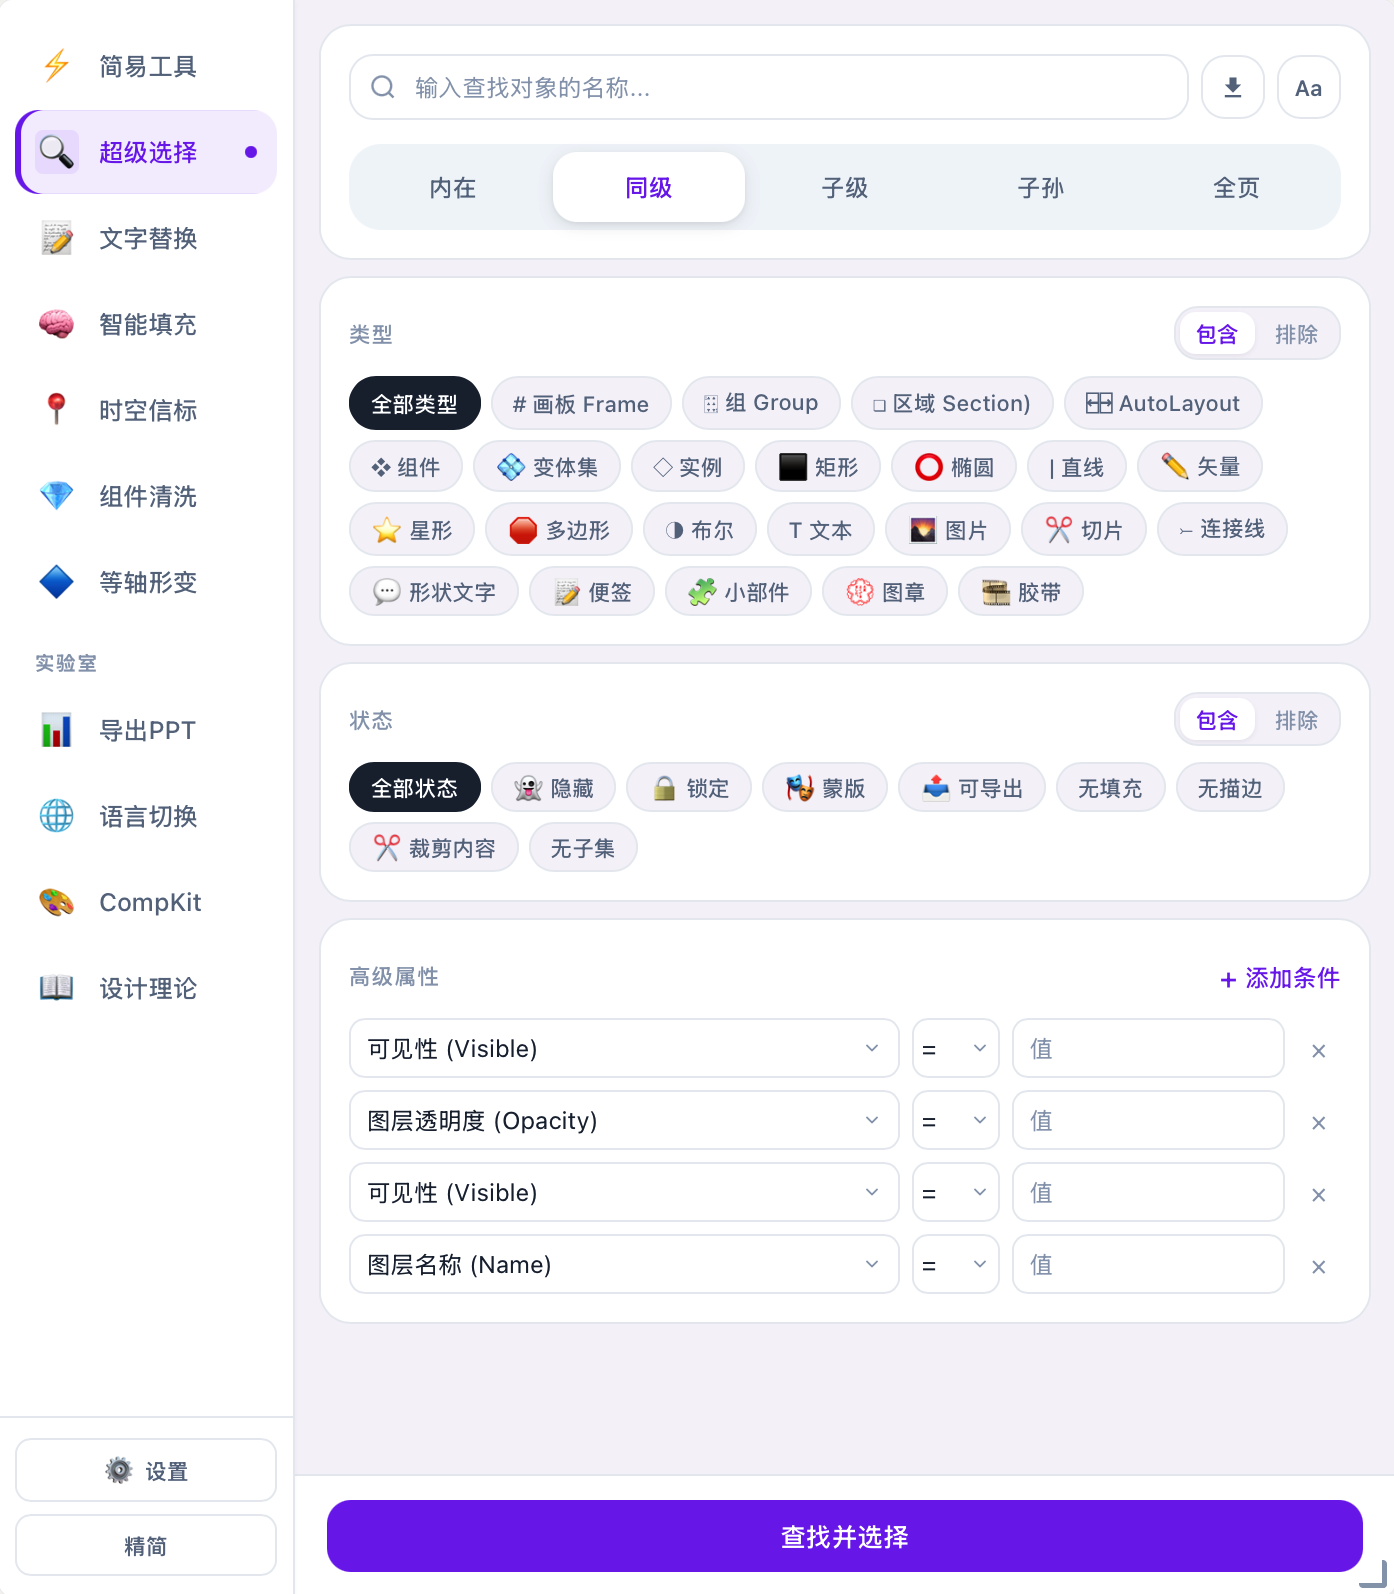Viewport: 1394px width, 1594px height.
Task: Open 简易工具 from the sidebar
Action: [x=146, y=66]
